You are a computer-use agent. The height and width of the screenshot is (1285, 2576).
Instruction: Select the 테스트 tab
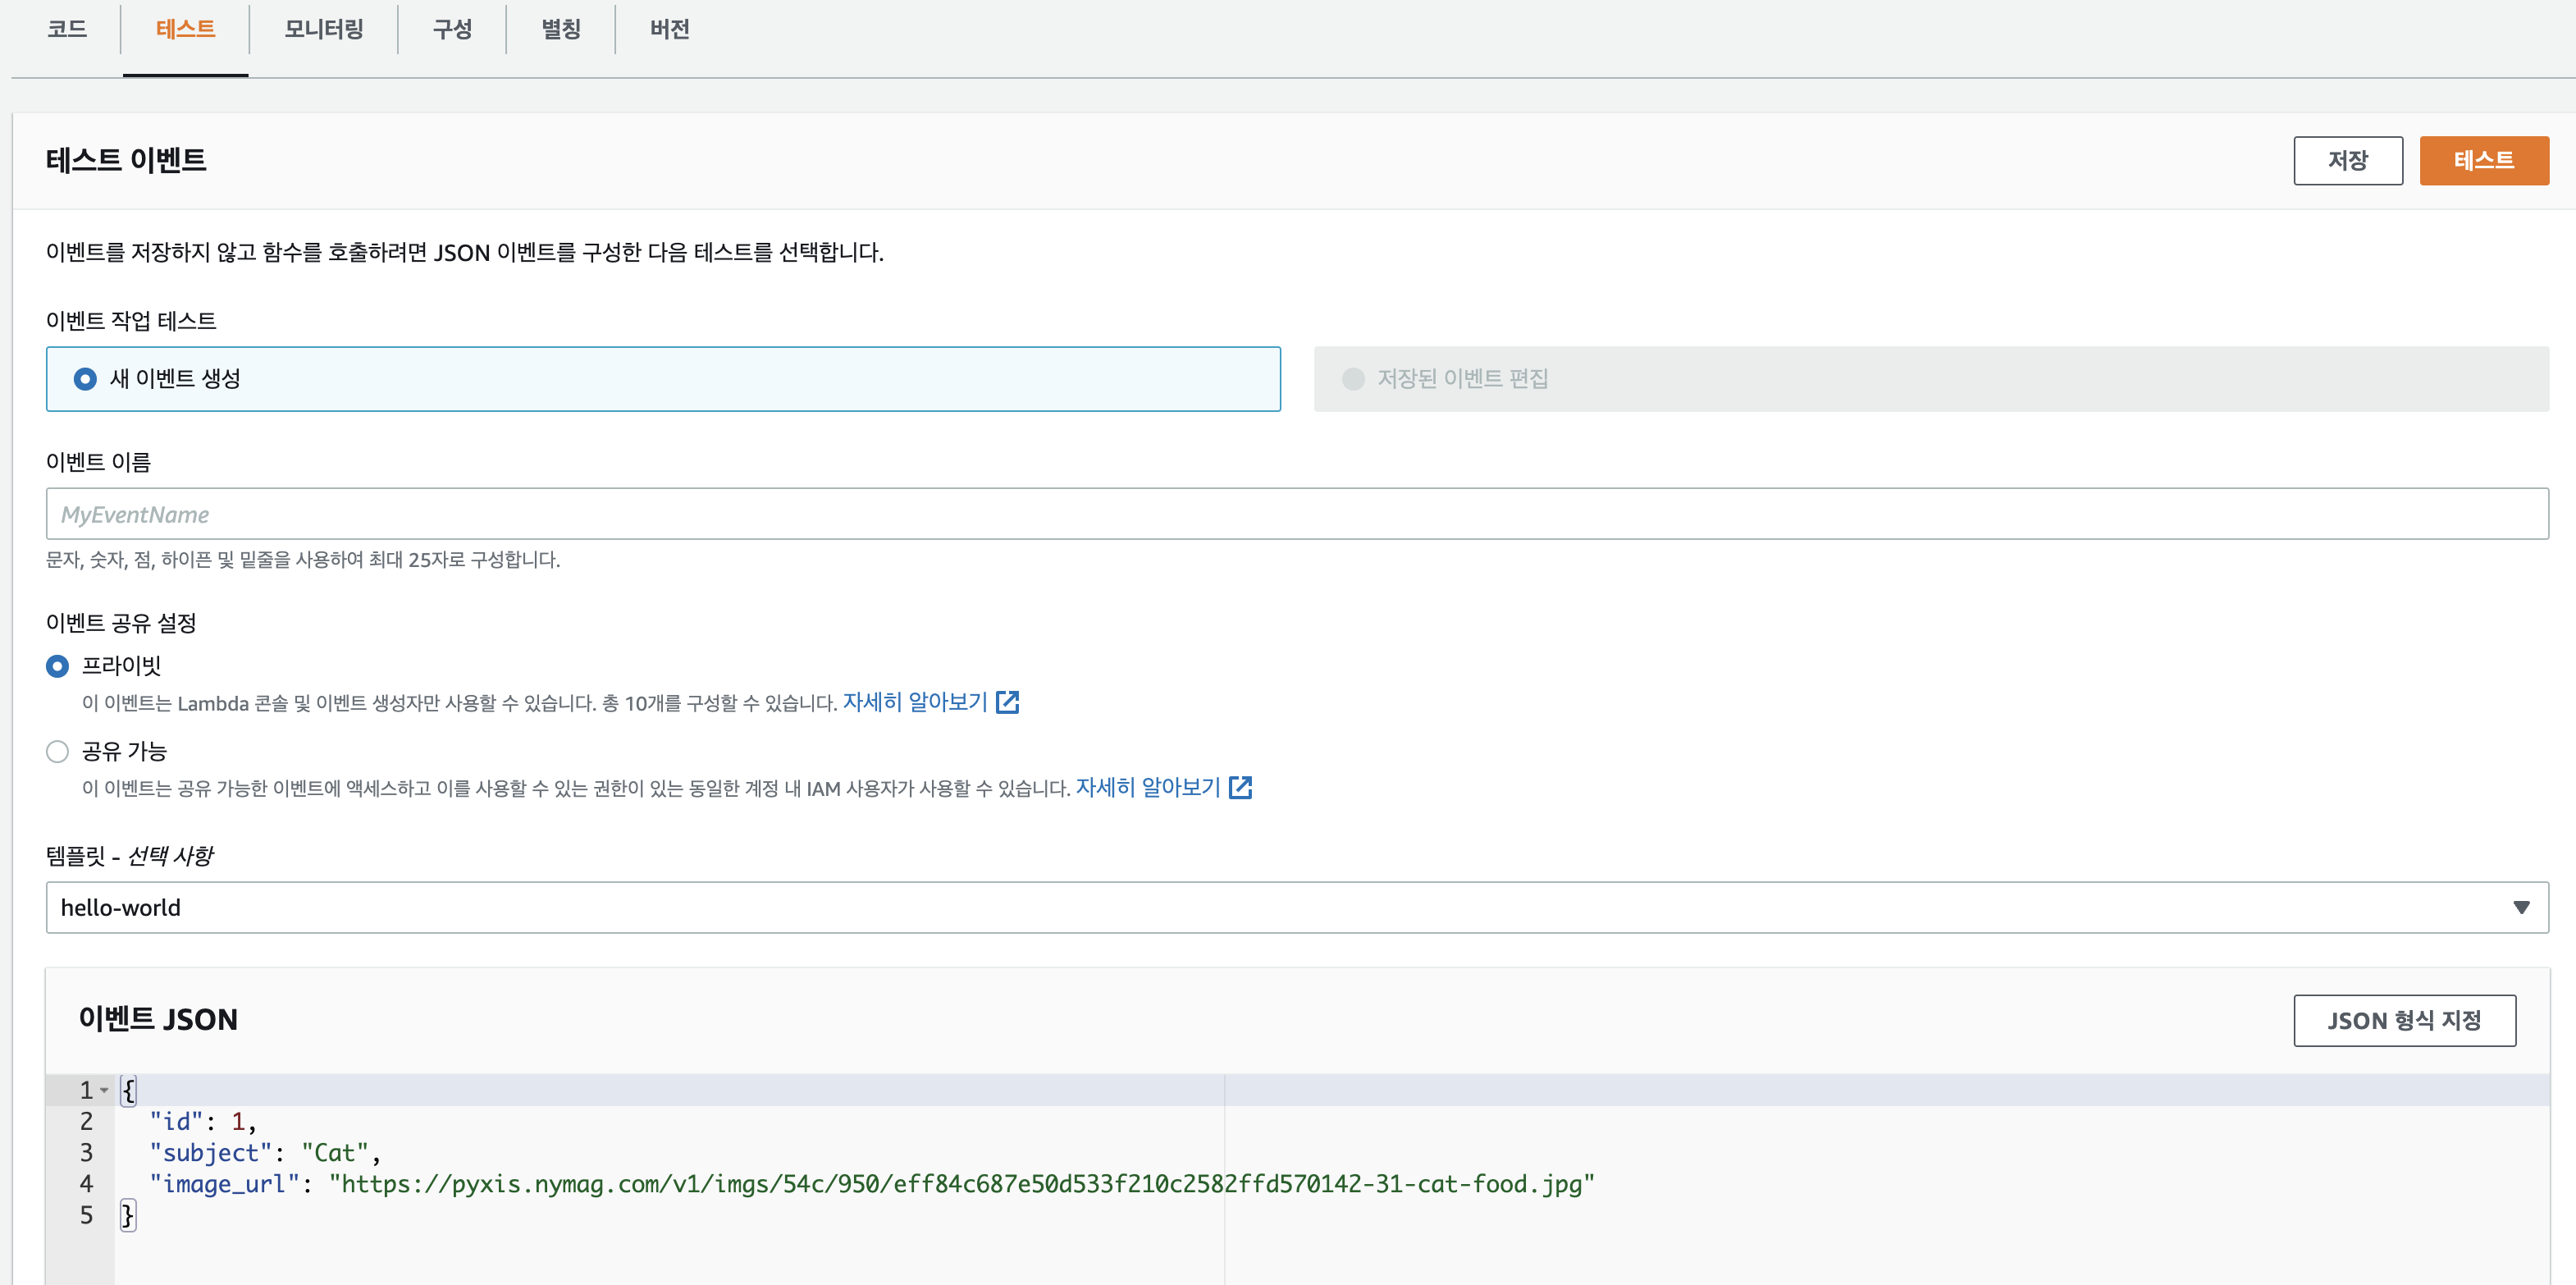pyautogui.click(x=185, y=29)
